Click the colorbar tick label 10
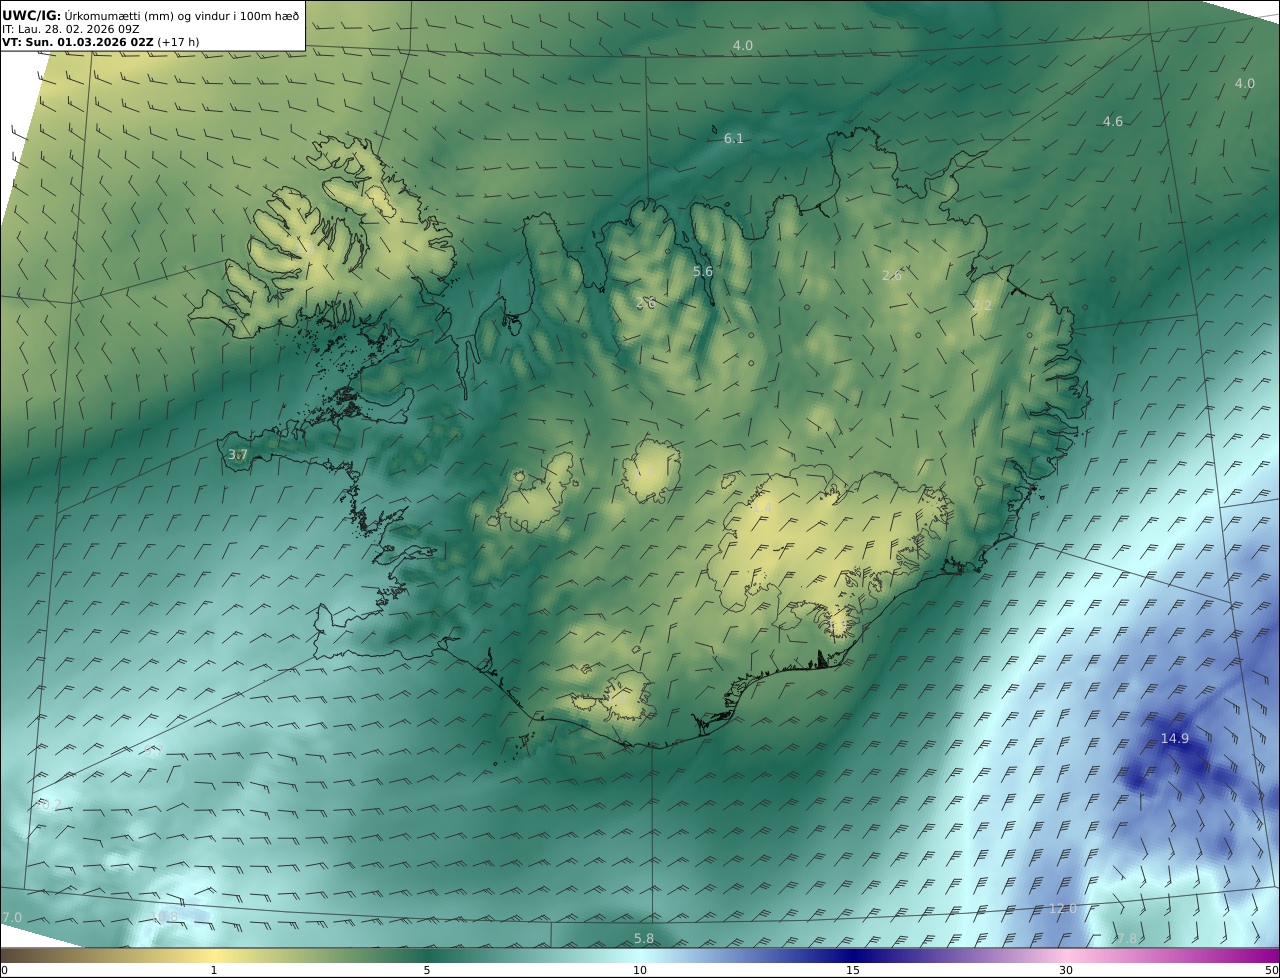The width and height of the screenshot is (1280, 978). [640, 970]
